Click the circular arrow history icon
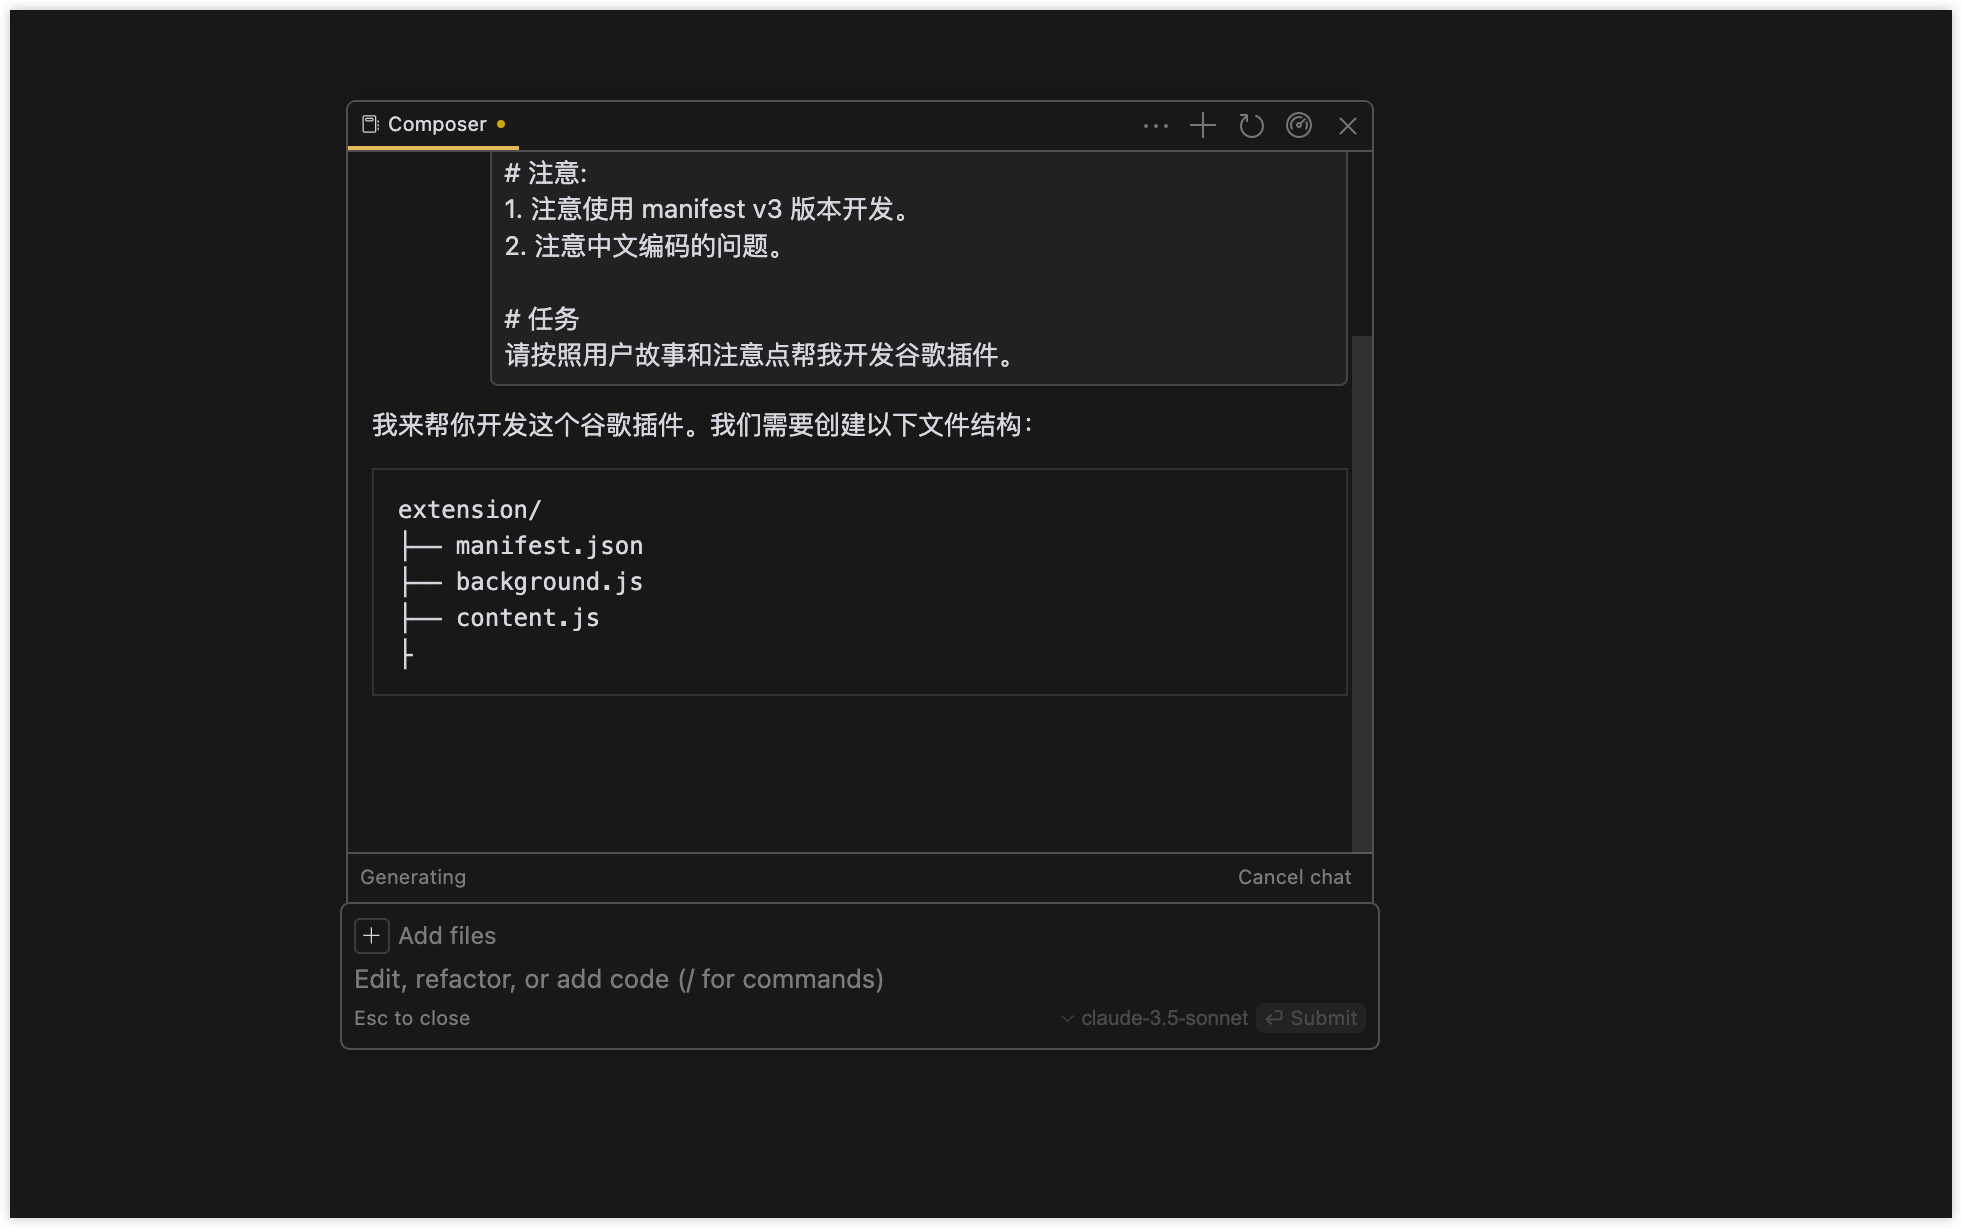This screenshot has height=1228, width=1962. (x=1251, y=126)
